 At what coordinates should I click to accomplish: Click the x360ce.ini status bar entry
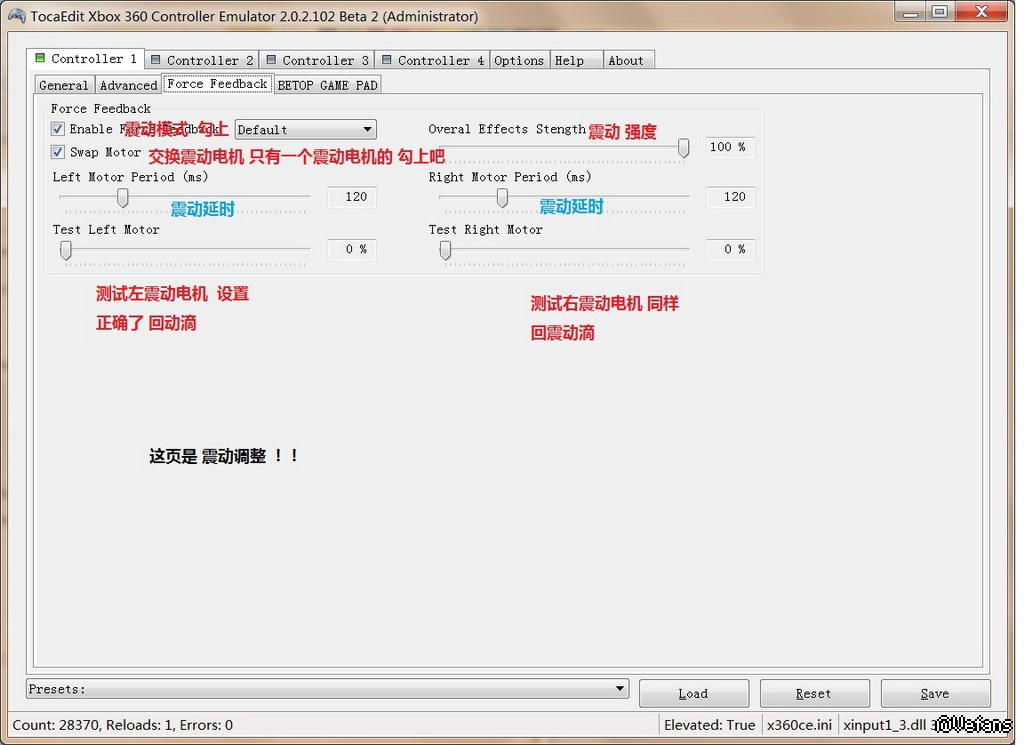tap(799, 725)
